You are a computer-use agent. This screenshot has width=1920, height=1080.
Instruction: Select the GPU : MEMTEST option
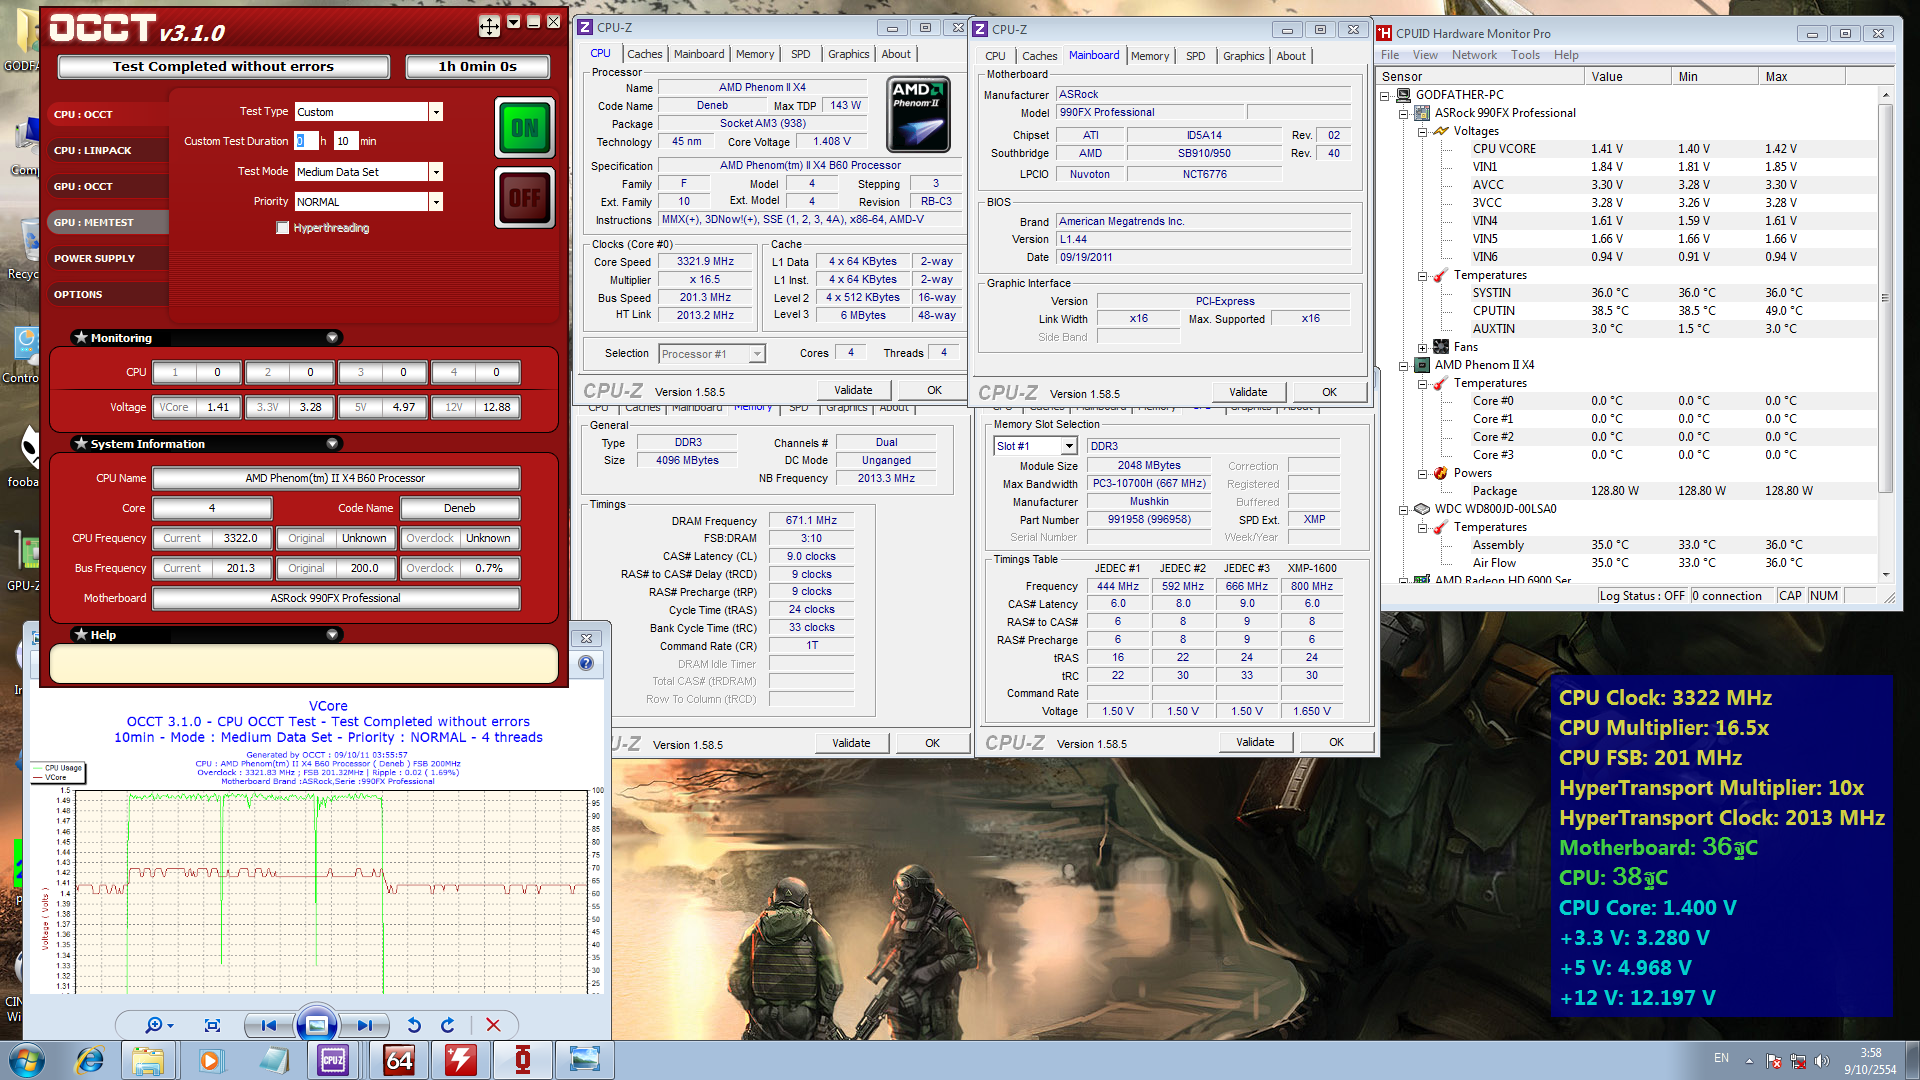tap(94, 222)
